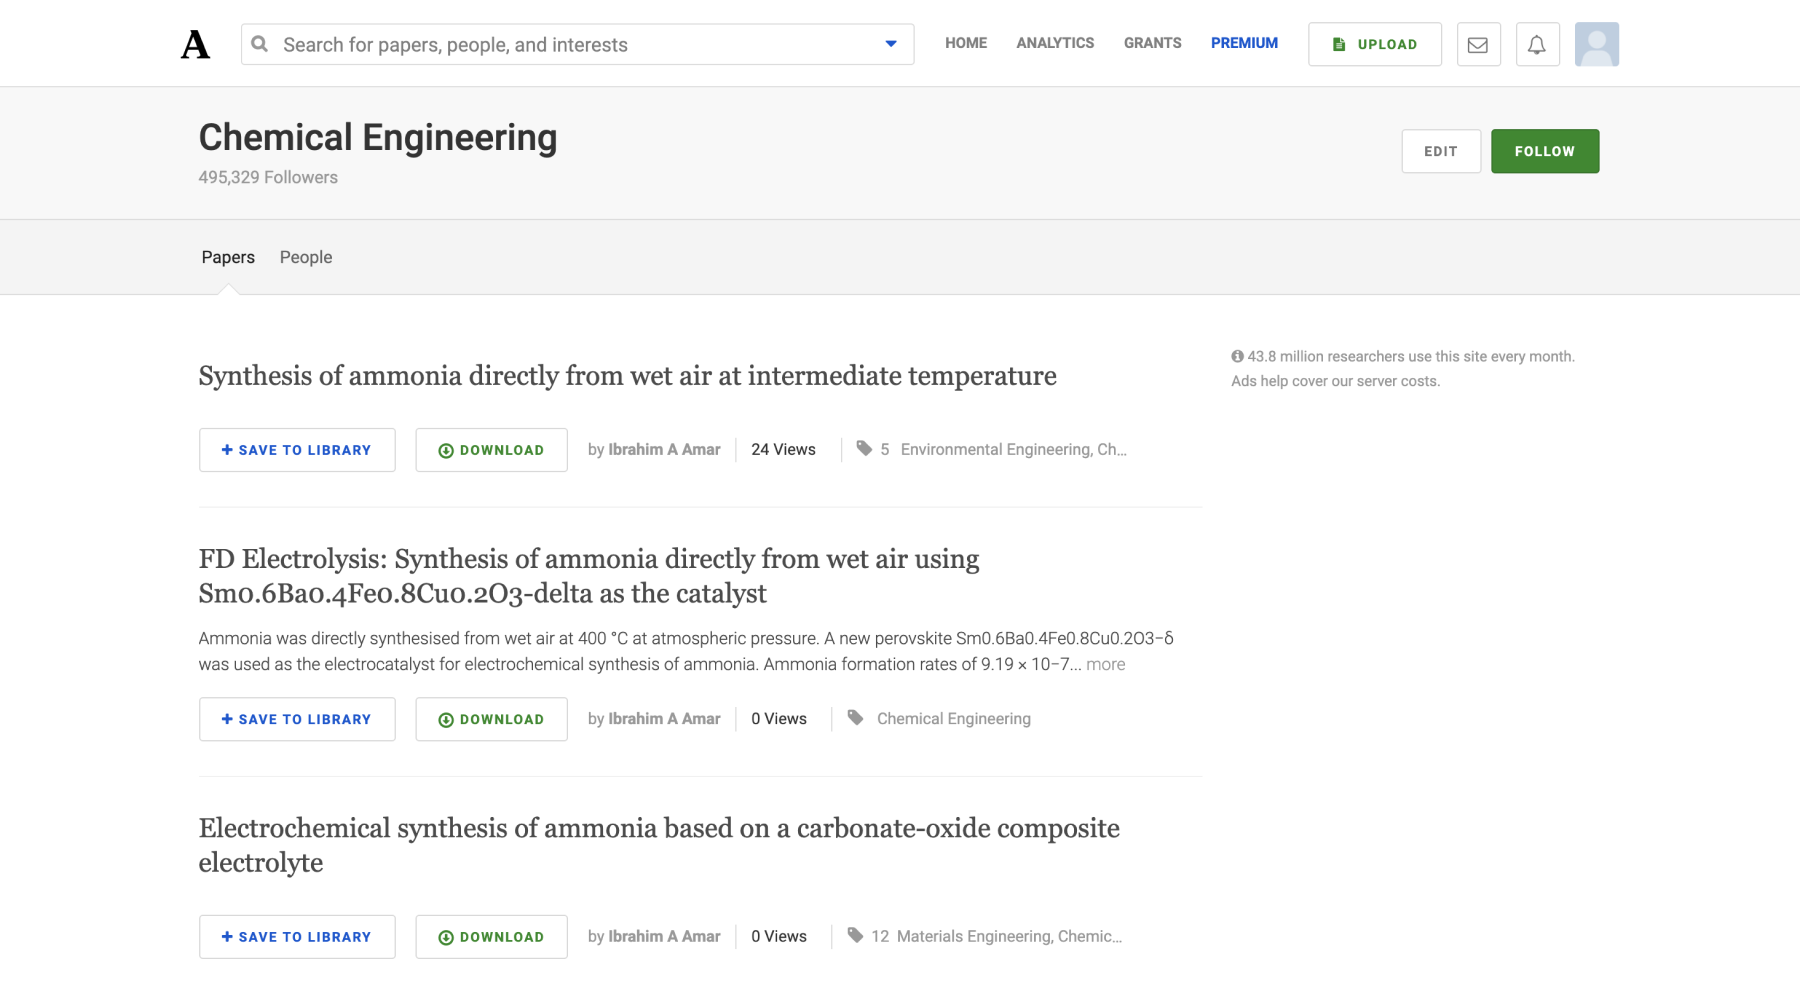Open the Premium menu link
Viewport: 1800px width, 990px height.
(x=1244, y=43)
